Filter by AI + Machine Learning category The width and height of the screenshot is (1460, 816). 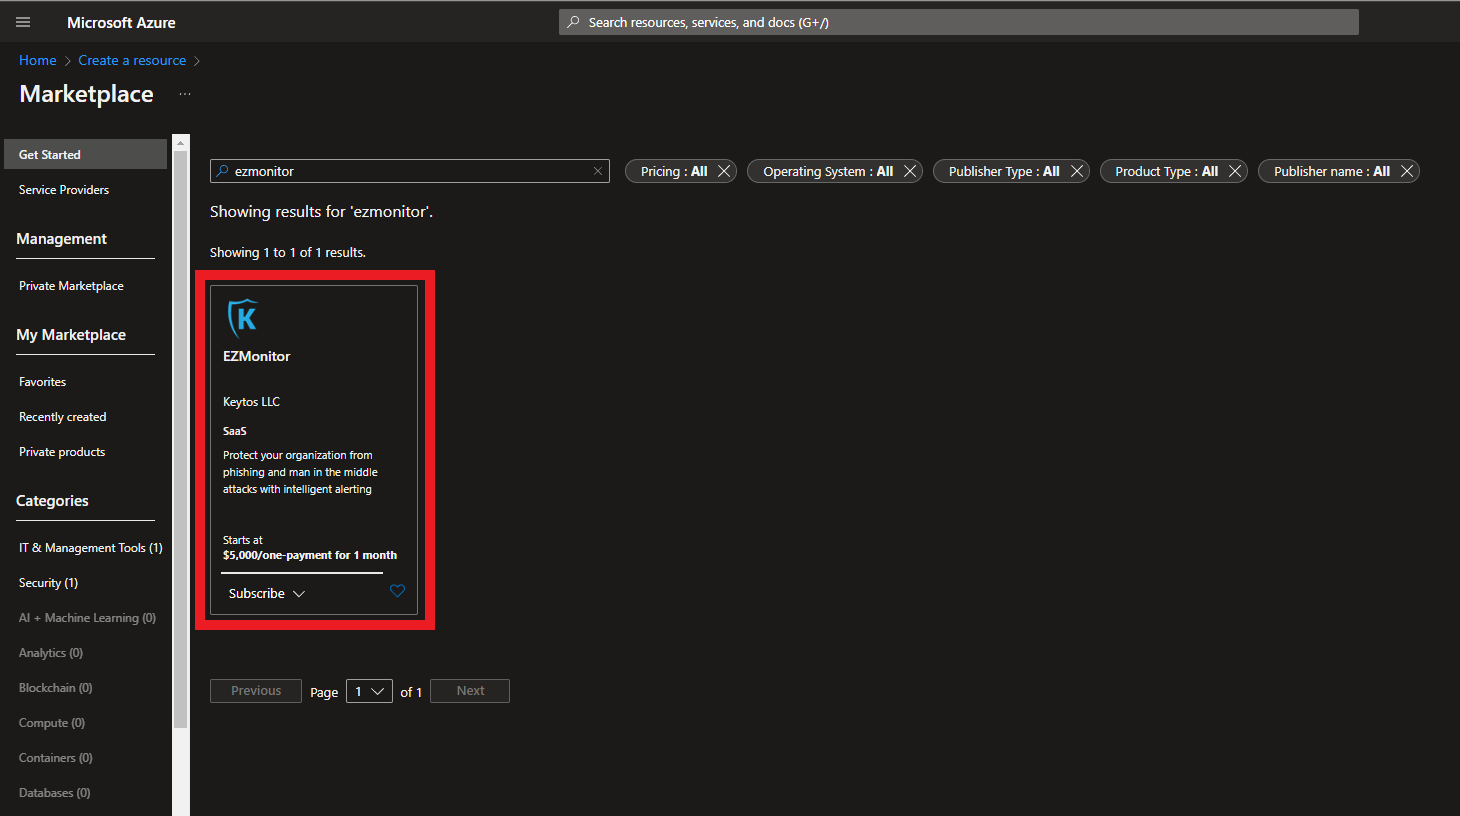(87, 617)
